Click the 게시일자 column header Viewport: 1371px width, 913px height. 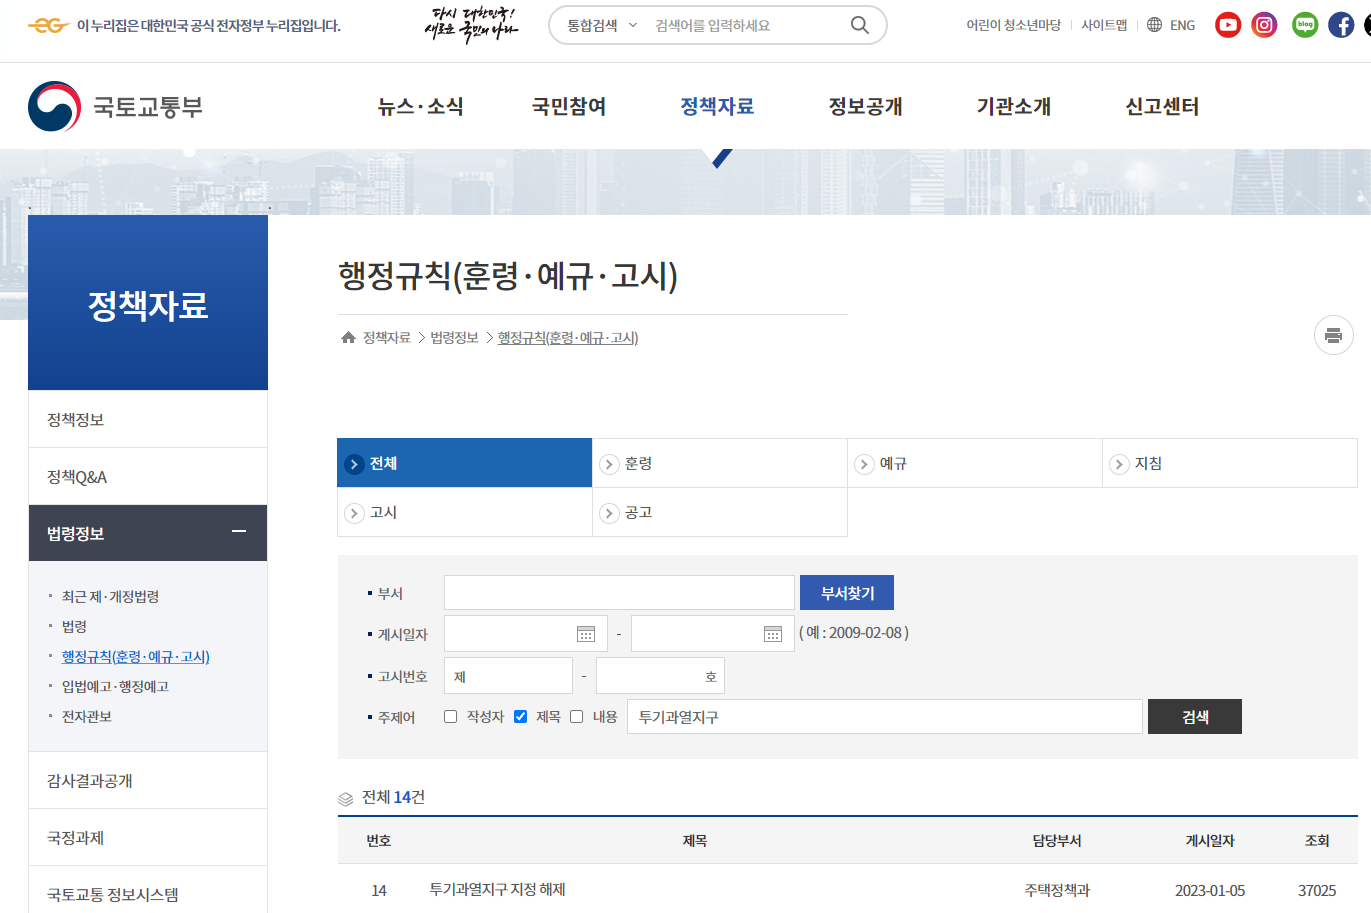point(1210,841)
